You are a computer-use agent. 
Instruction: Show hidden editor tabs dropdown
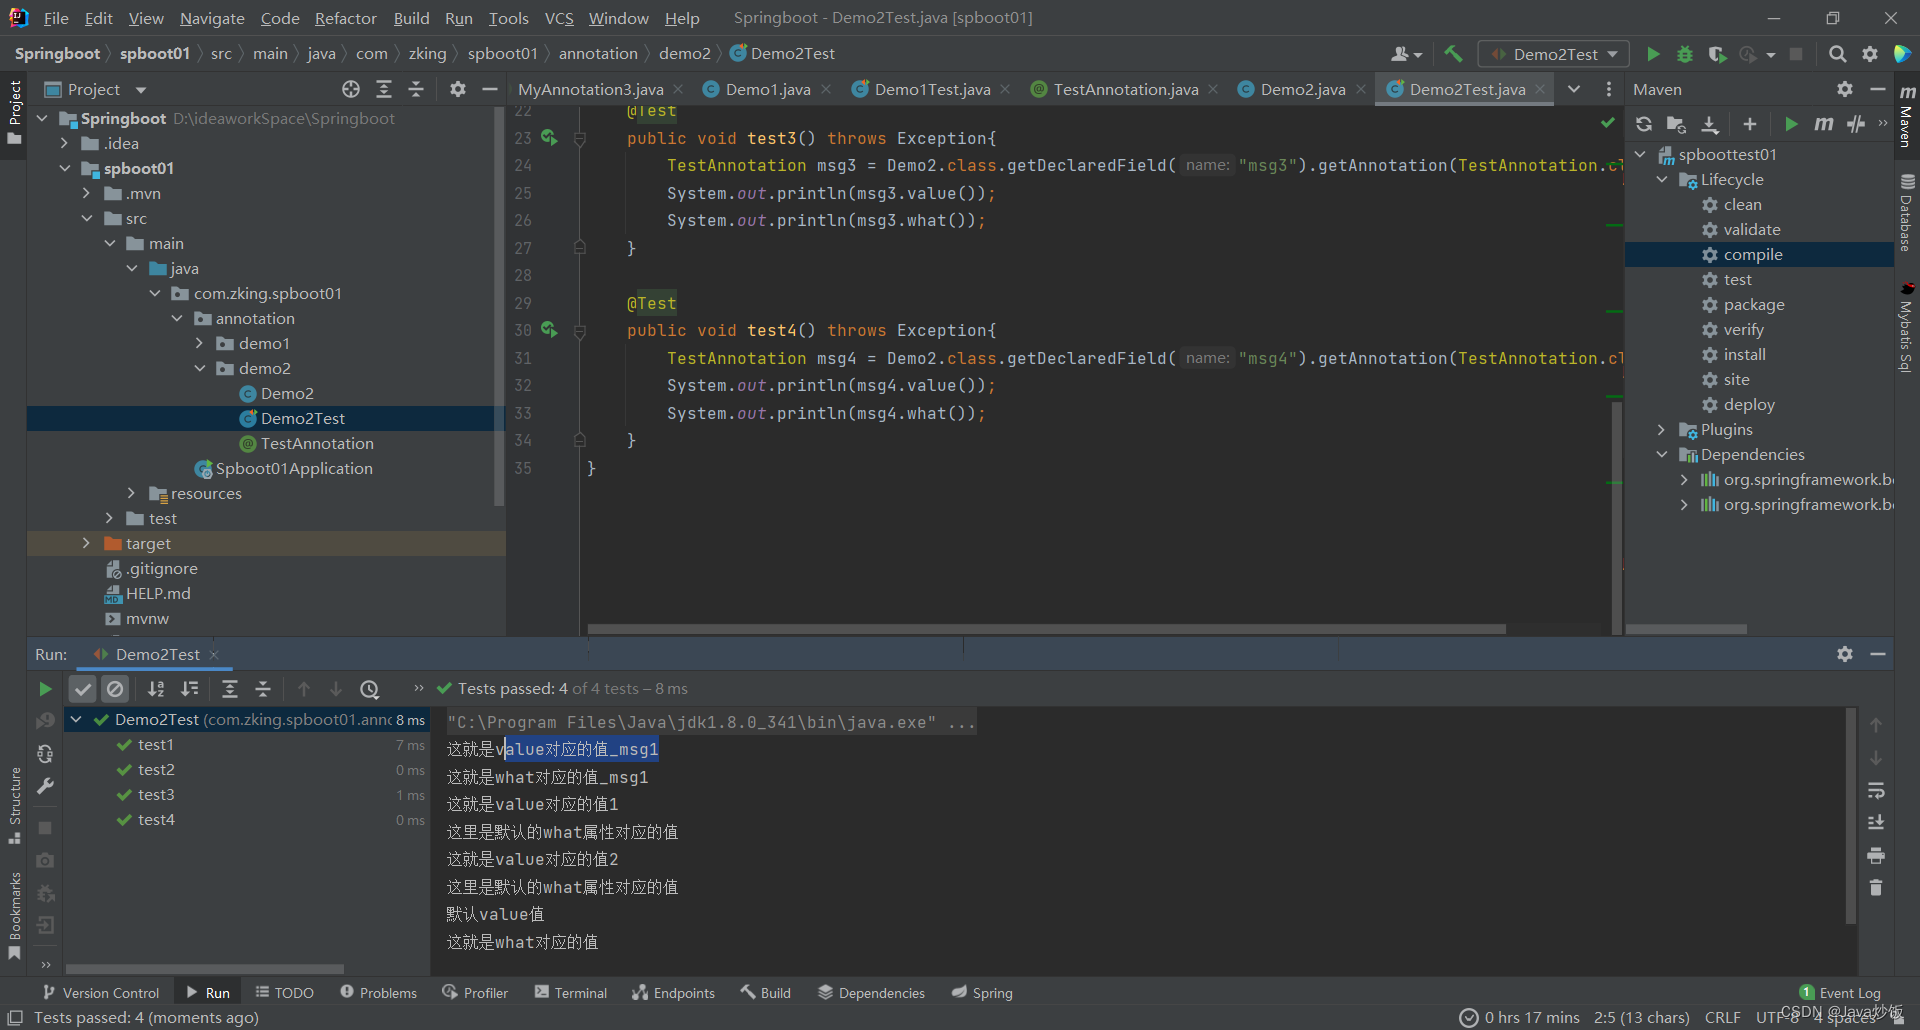click(1574, 89)
